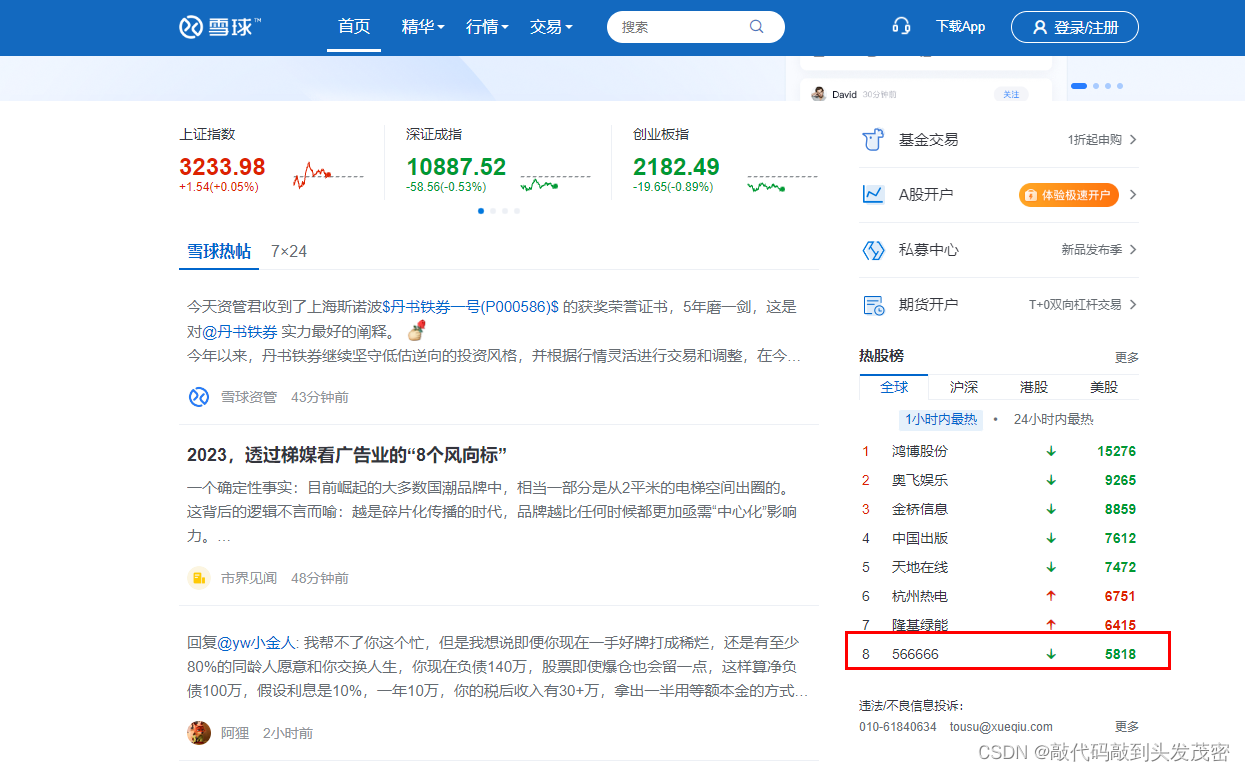Open 奥飞娱乐 in hot stocks list
The image size is (1245, 771).
coord(920,480)
